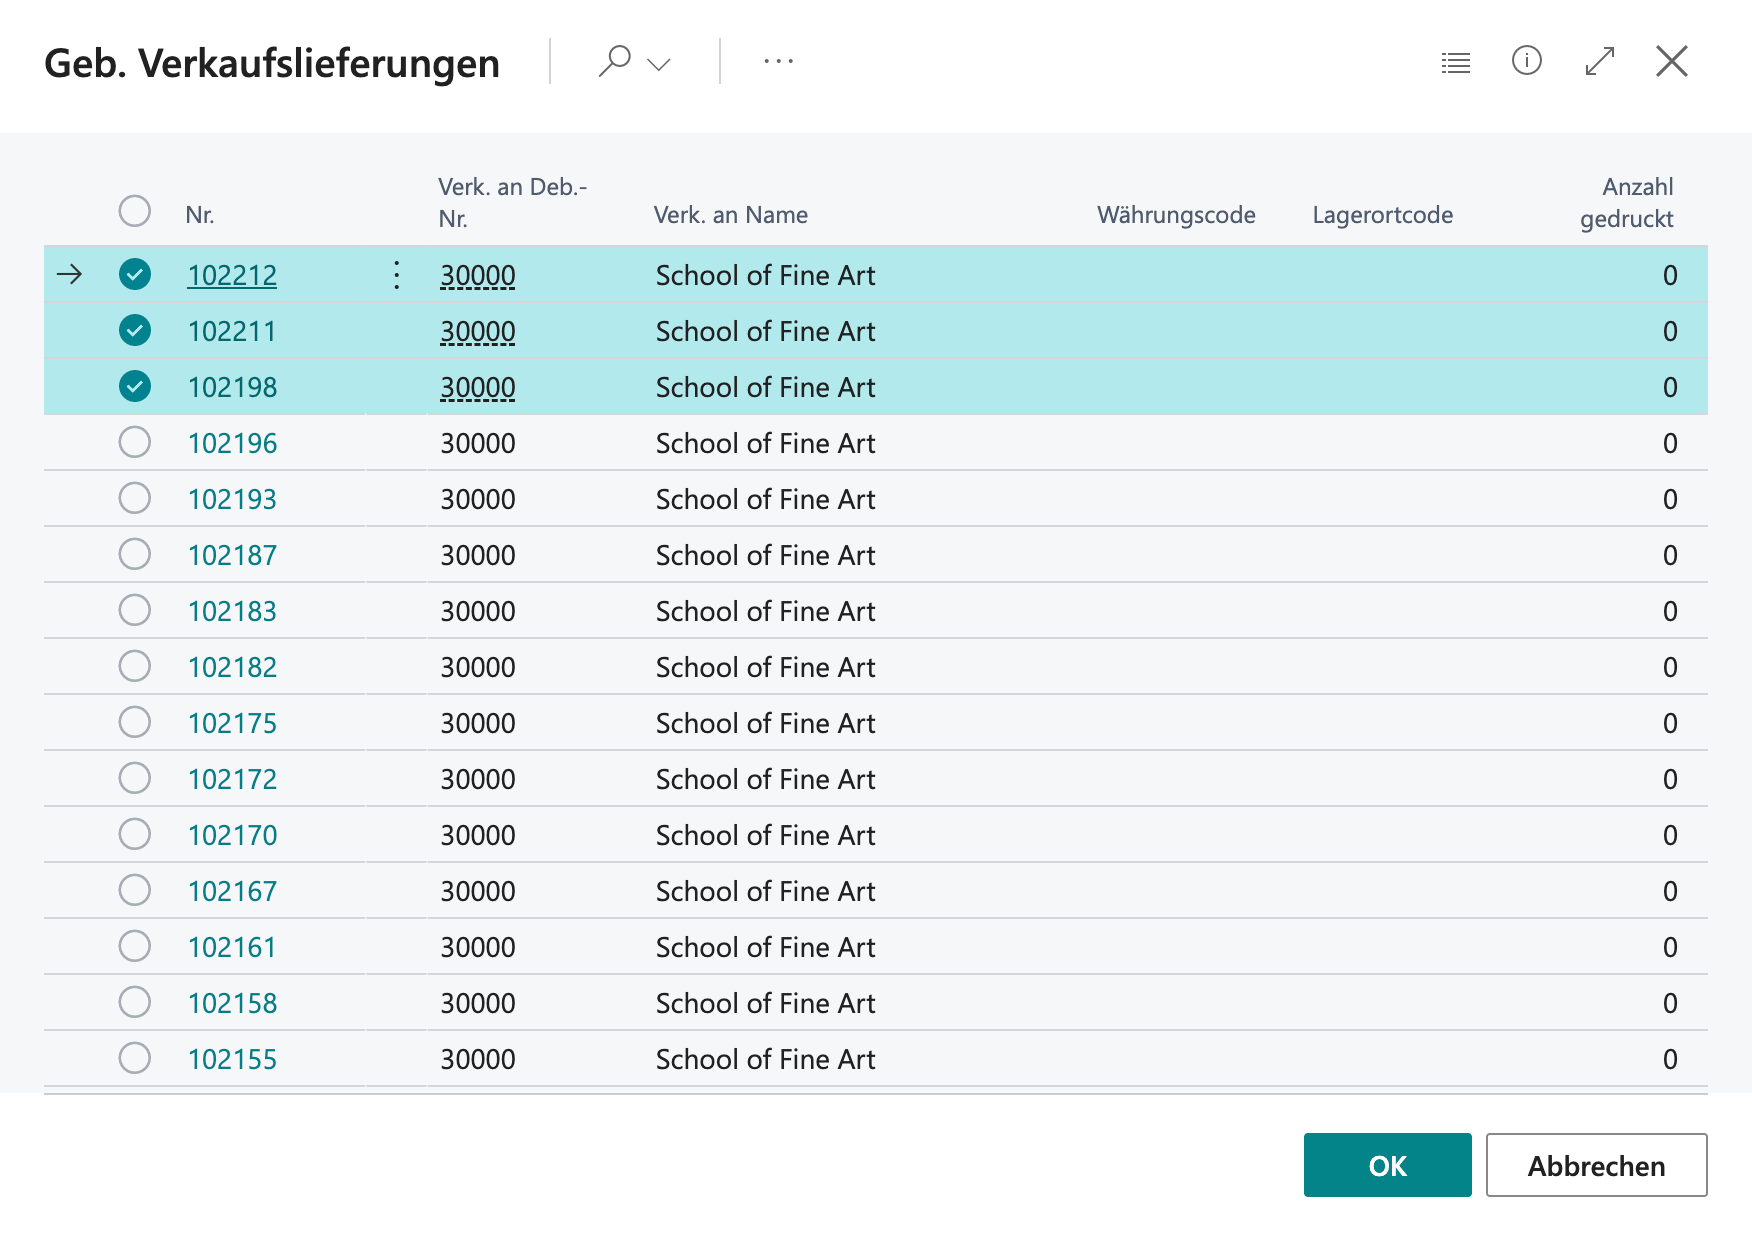This screenshot has width=1752, height=1236.
Task: Open shipment number 102175 link
Action: [x=232, y=723]
